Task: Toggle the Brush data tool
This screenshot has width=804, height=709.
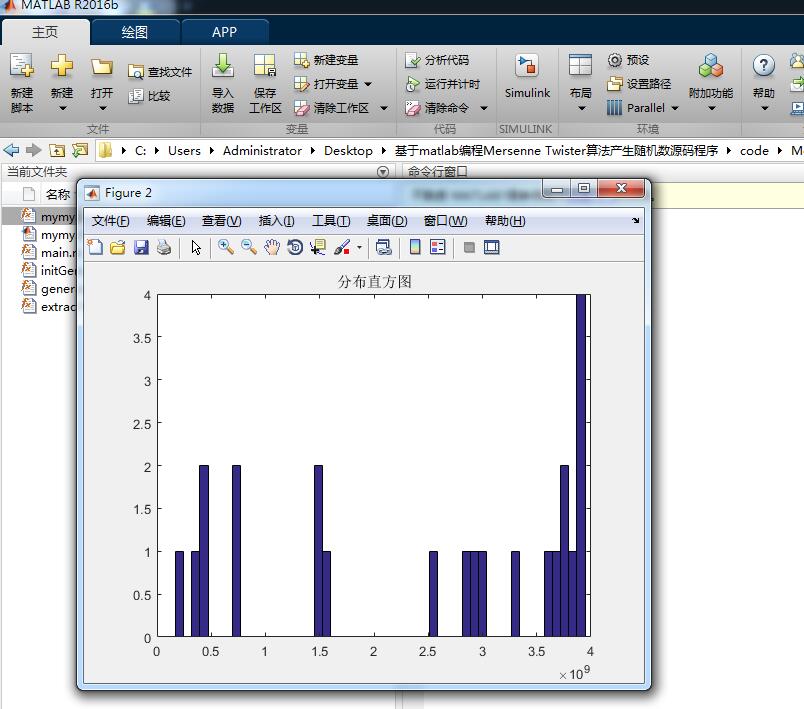Action: click(x=341, y=248)
